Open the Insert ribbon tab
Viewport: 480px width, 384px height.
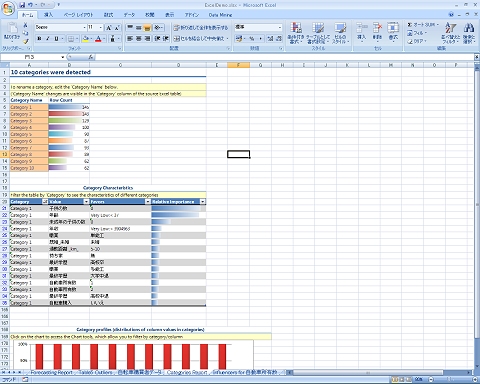[48, 15]
